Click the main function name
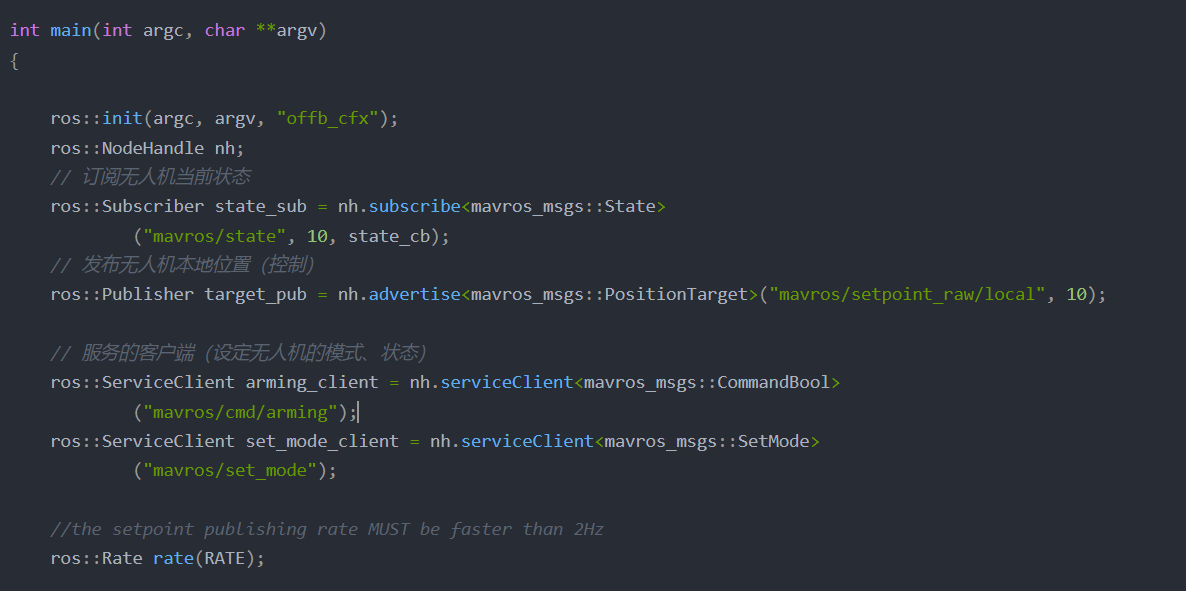 tap(70, 29)
